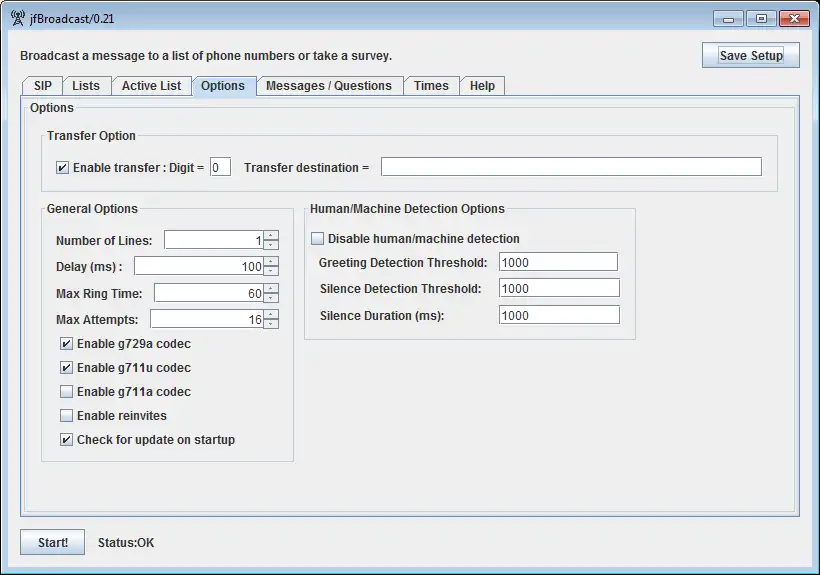Enable the g711a codec checkbox

(x=66, y=392)
